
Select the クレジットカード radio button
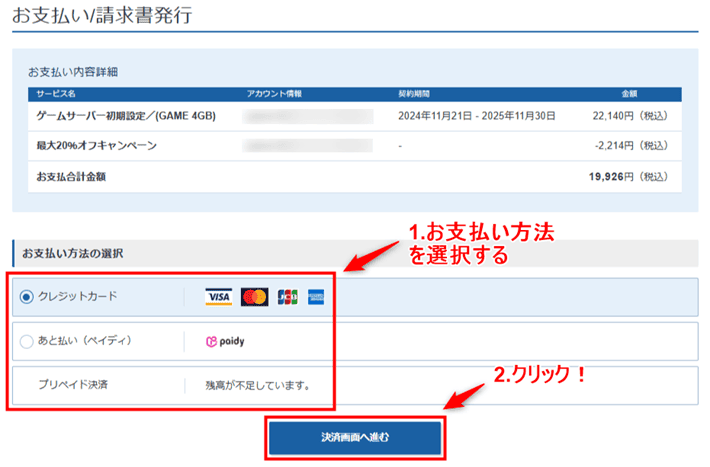(26, 297)
